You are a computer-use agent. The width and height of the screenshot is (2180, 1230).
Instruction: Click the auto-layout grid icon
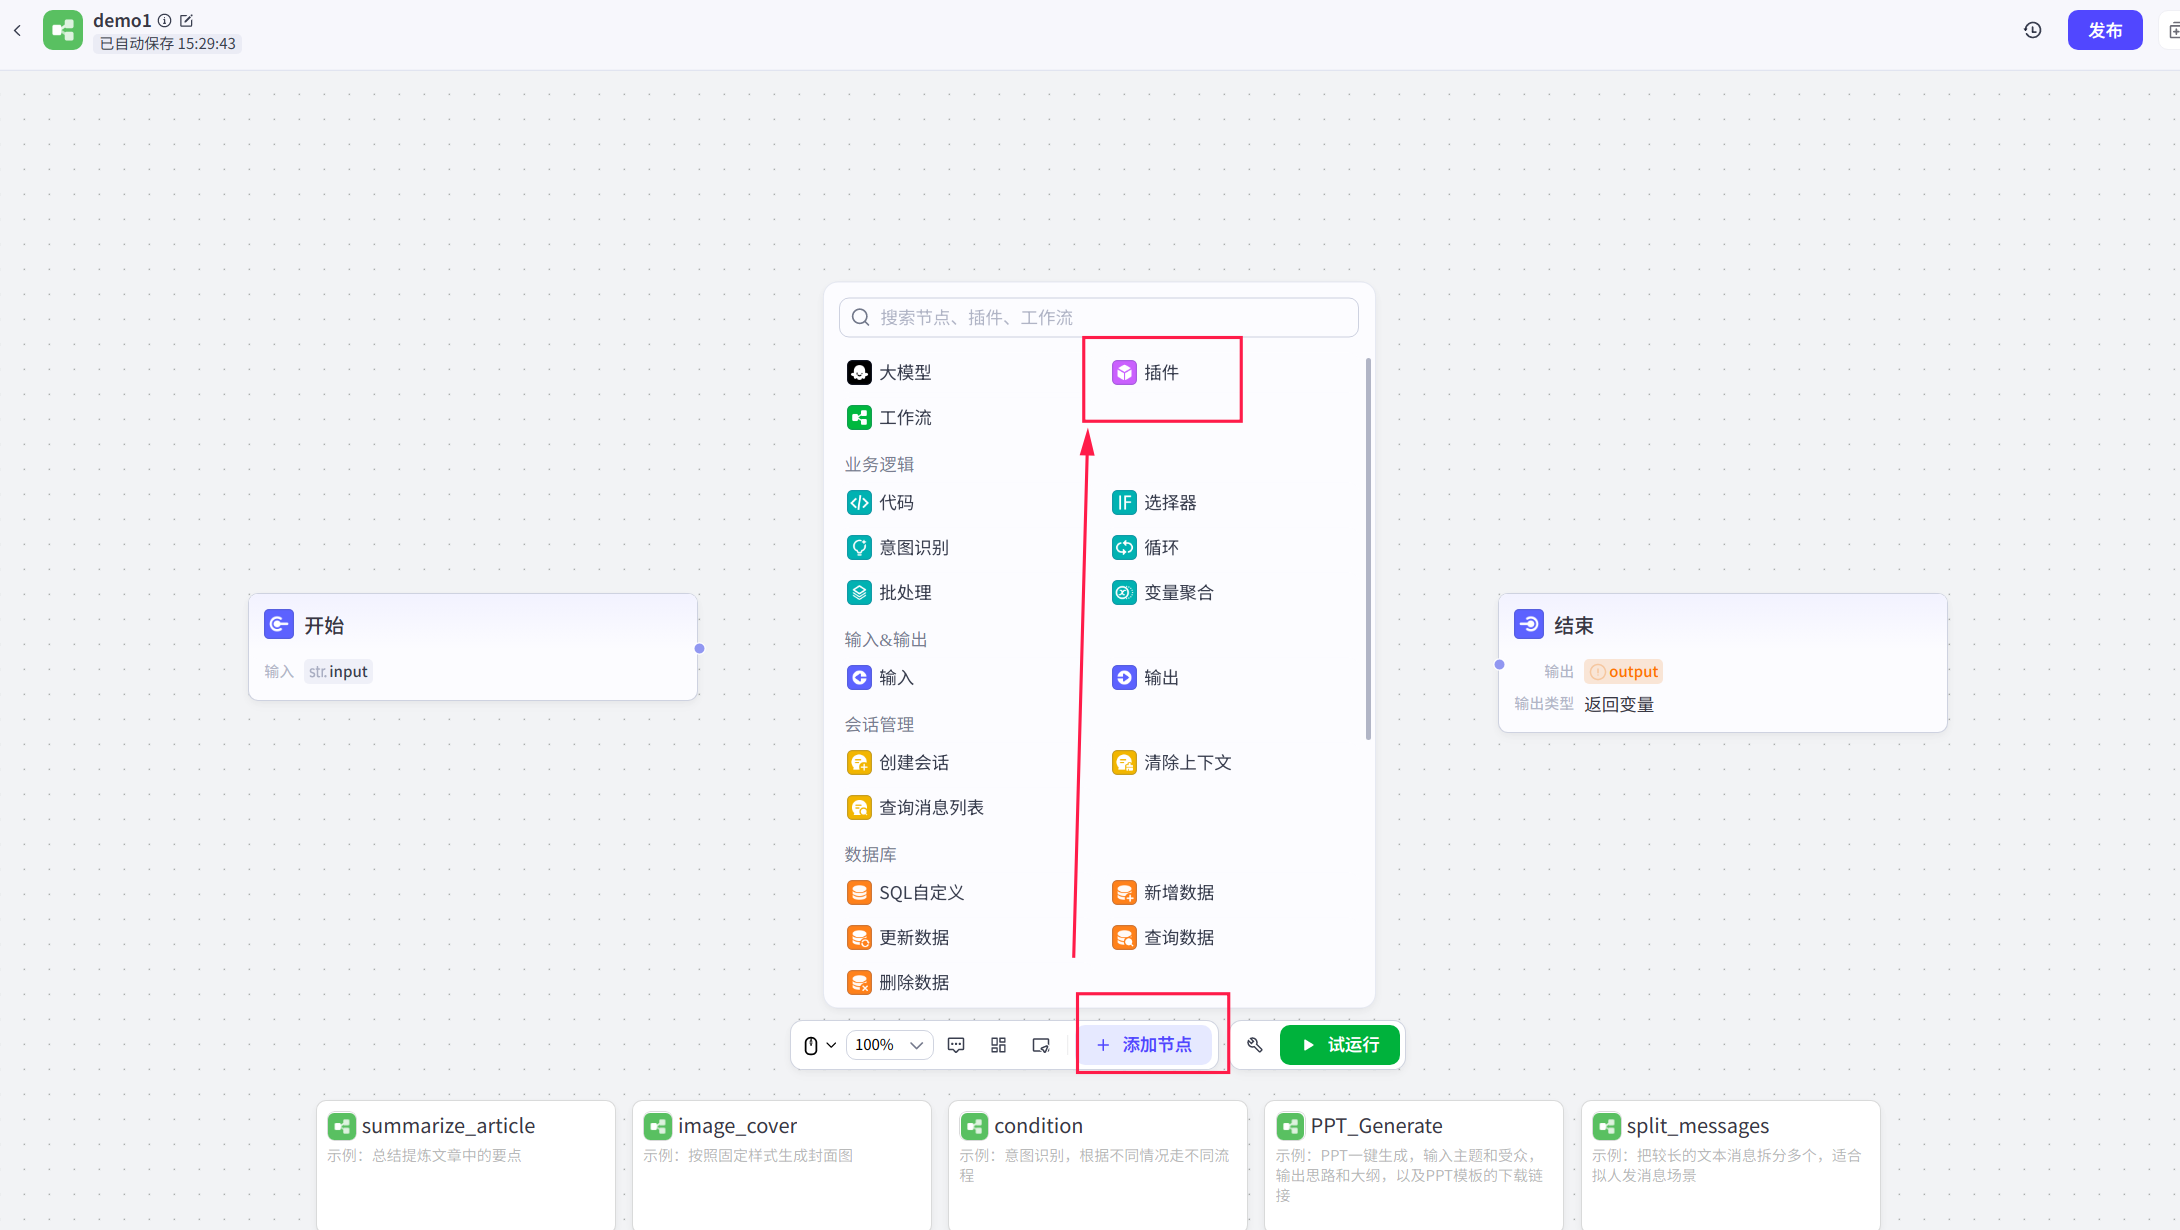[x=998, y=1045]
